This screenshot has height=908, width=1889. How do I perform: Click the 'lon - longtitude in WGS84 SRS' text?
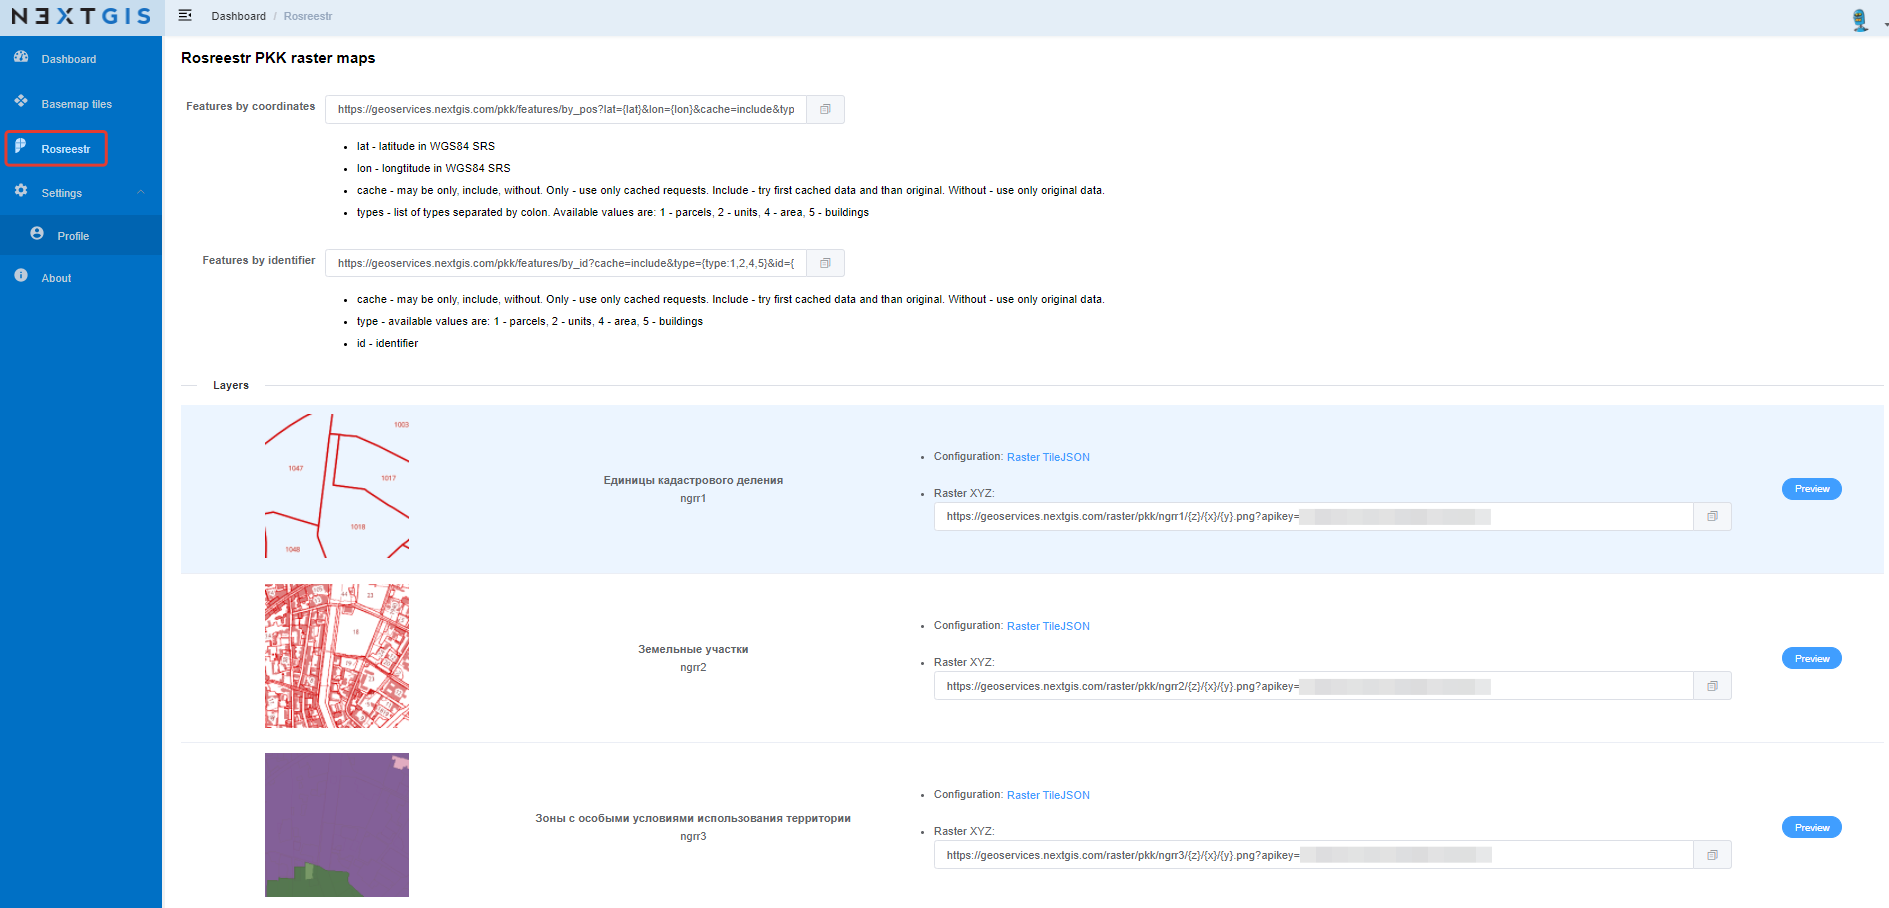point(434,168)
